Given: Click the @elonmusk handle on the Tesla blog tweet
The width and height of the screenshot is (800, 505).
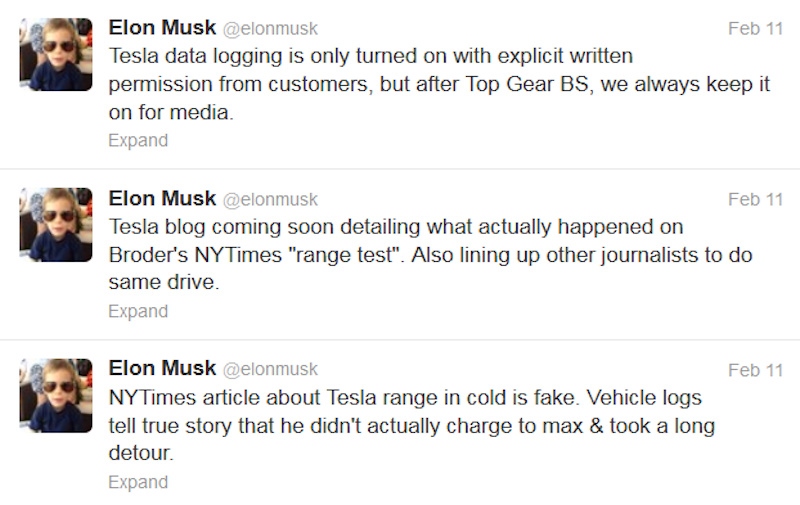Looking at the screenshot, I should 270,201.
